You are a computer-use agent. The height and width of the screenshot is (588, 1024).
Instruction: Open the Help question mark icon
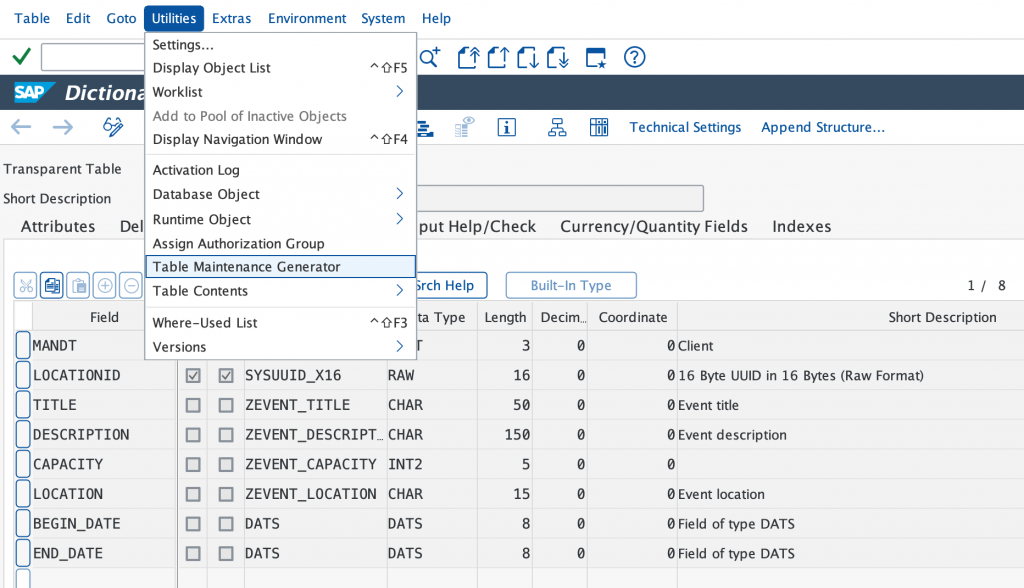point(636,58)
